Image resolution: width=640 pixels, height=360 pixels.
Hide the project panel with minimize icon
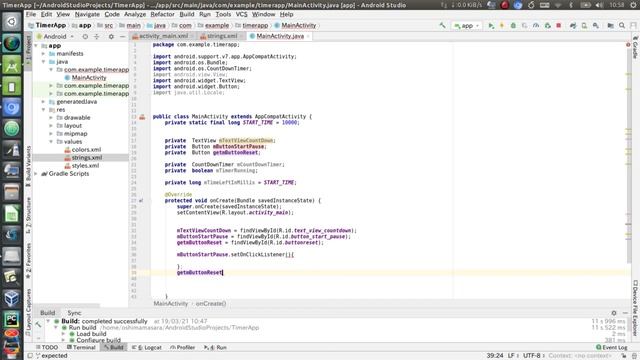tap(122, 36)
